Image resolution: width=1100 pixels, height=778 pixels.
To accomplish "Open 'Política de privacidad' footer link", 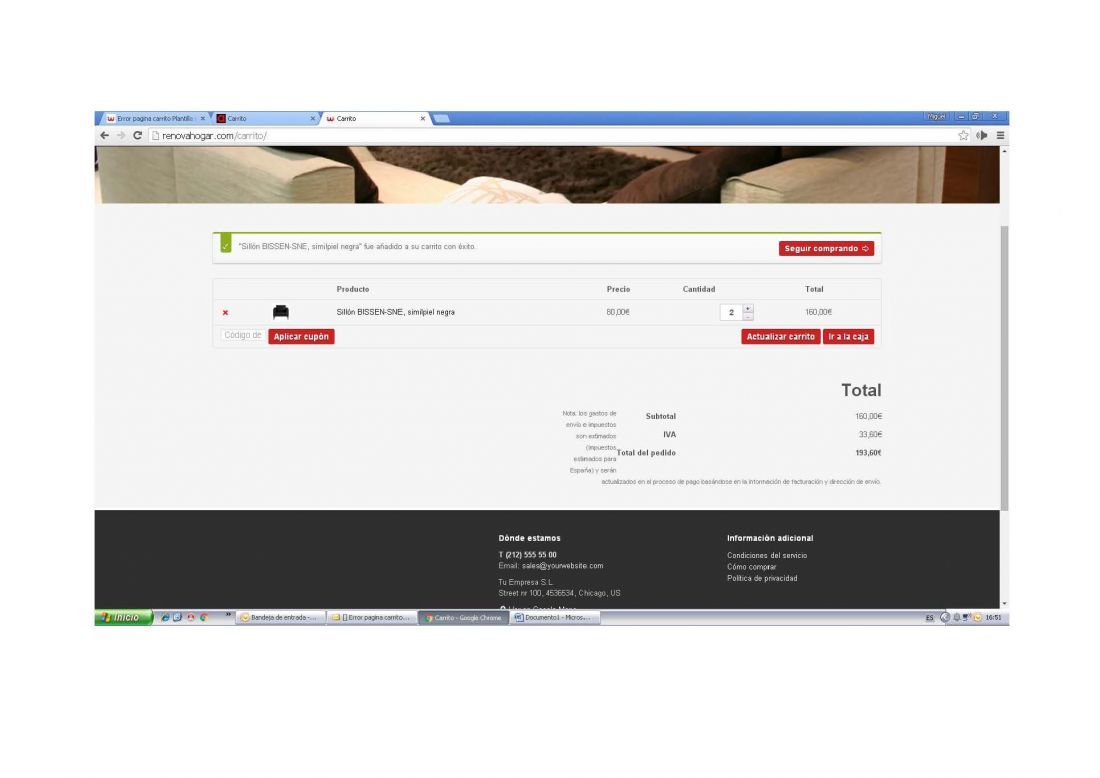I will pyautogui.click(x=762, y=578).
